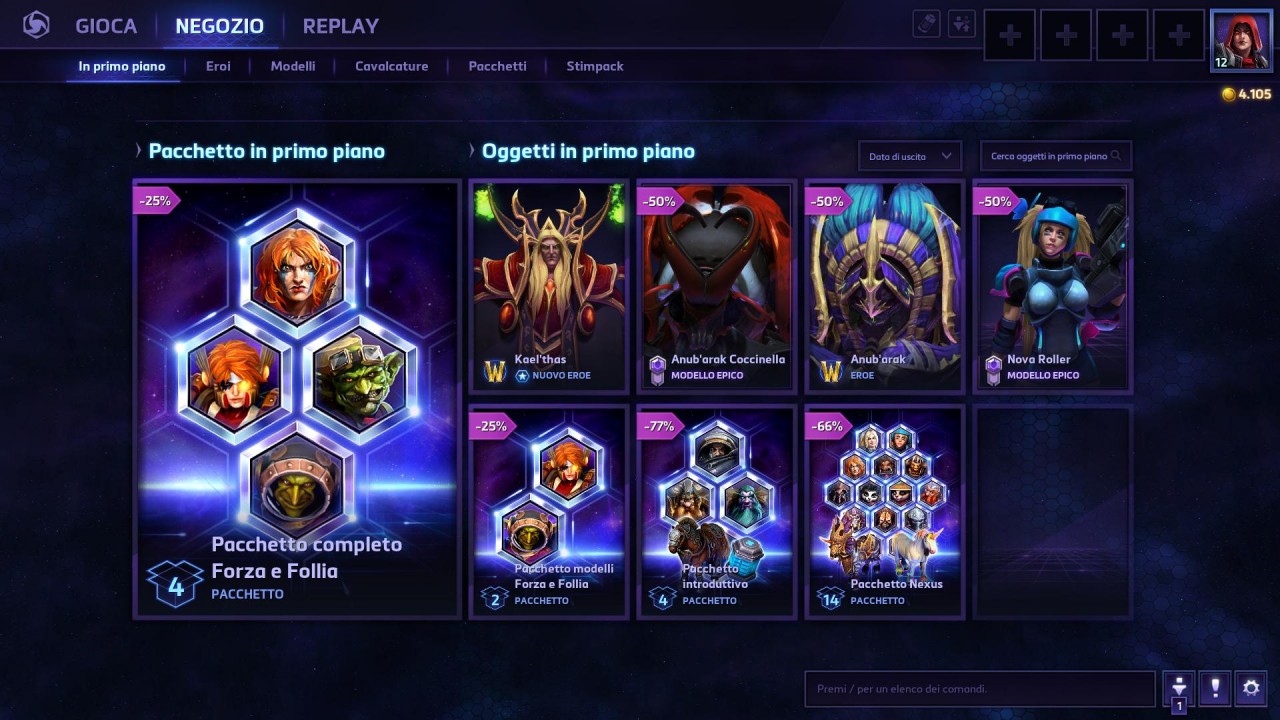Click the magnifier icon in search field
The height and width of the screenshot is (720, 1280).
[x=1117, y=156]
